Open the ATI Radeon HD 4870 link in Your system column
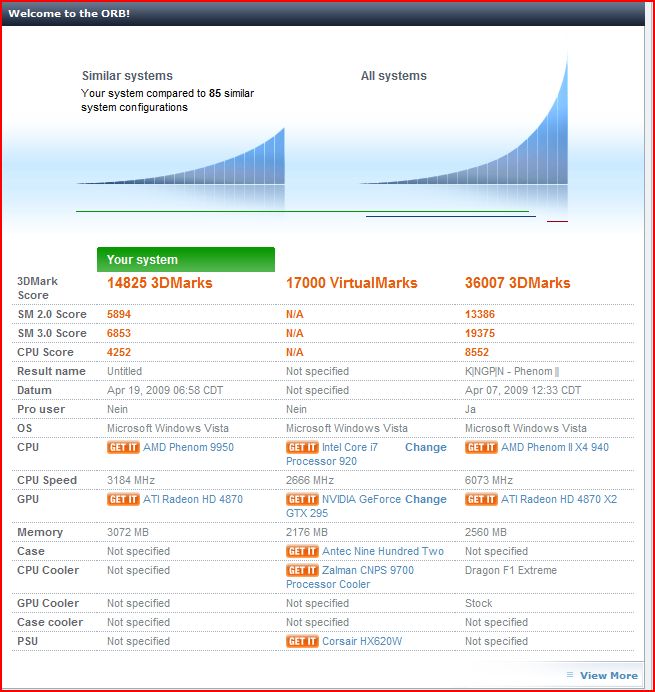Image resolution: width=655 pixels, height=692 pixels. (193, 499)
